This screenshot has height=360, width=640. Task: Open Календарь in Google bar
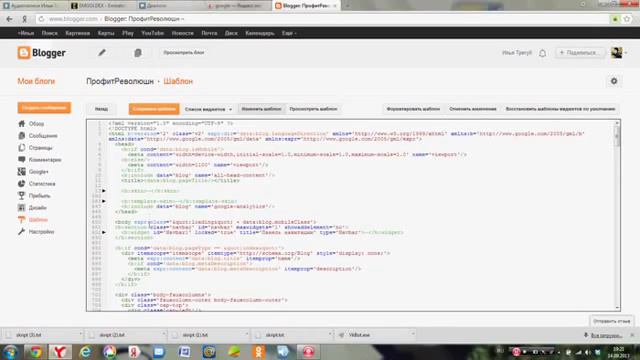pos(260,33)
